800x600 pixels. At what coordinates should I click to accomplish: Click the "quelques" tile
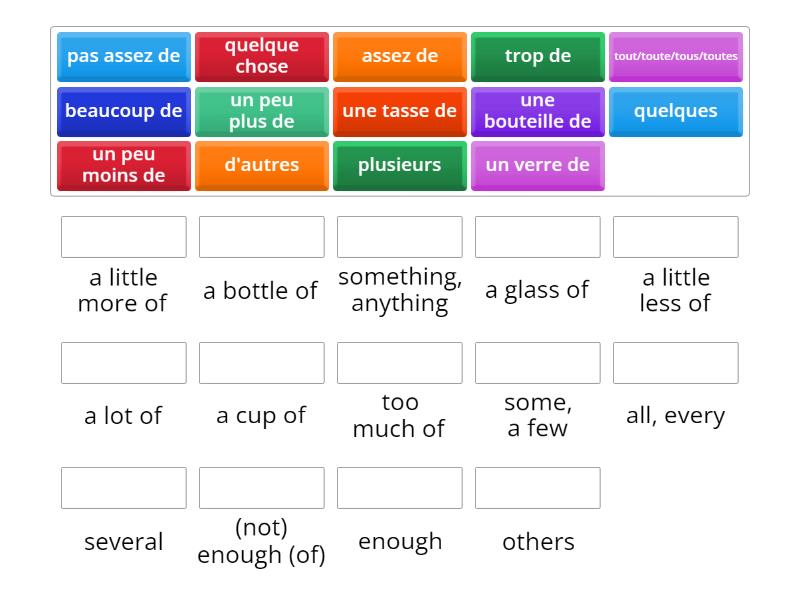click(x=676, y=111)
